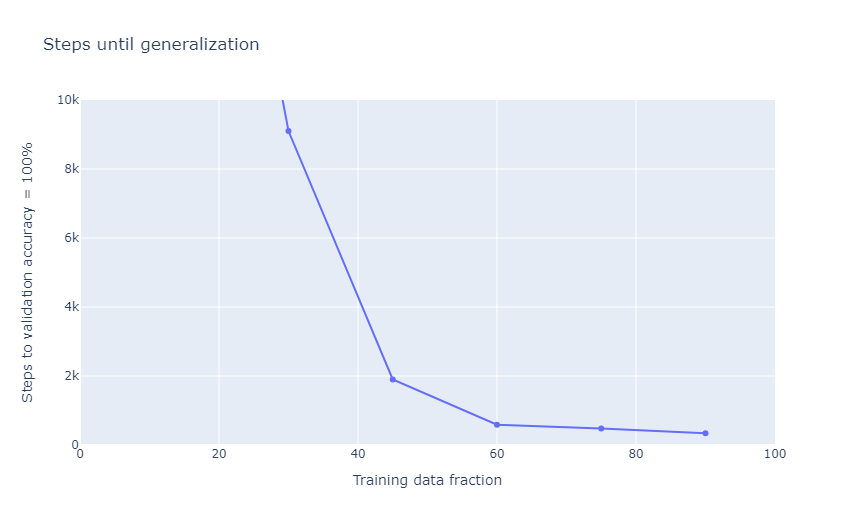Click the x-axis 0 tick label
The height and width of the screenshot is (525, 855).
coord(81,453)
